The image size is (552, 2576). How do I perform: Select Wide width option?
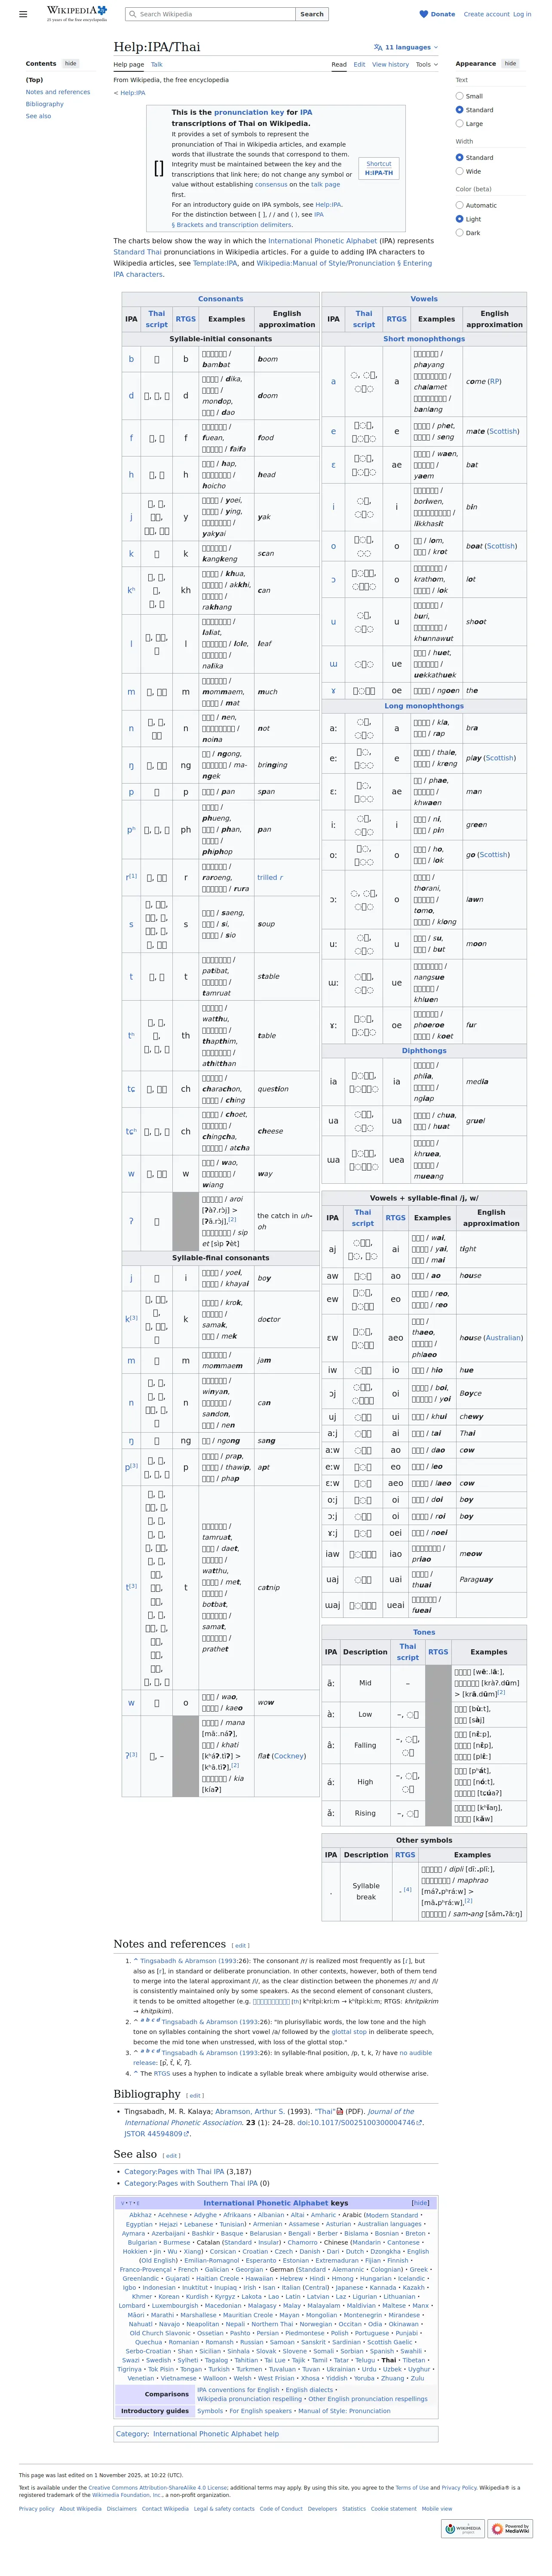click(x=459, y=171)
